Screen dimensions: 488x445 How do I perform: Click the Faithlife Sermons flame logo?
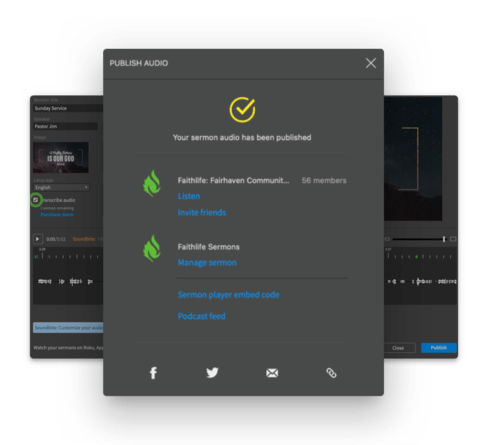click(x=152, y=248)
